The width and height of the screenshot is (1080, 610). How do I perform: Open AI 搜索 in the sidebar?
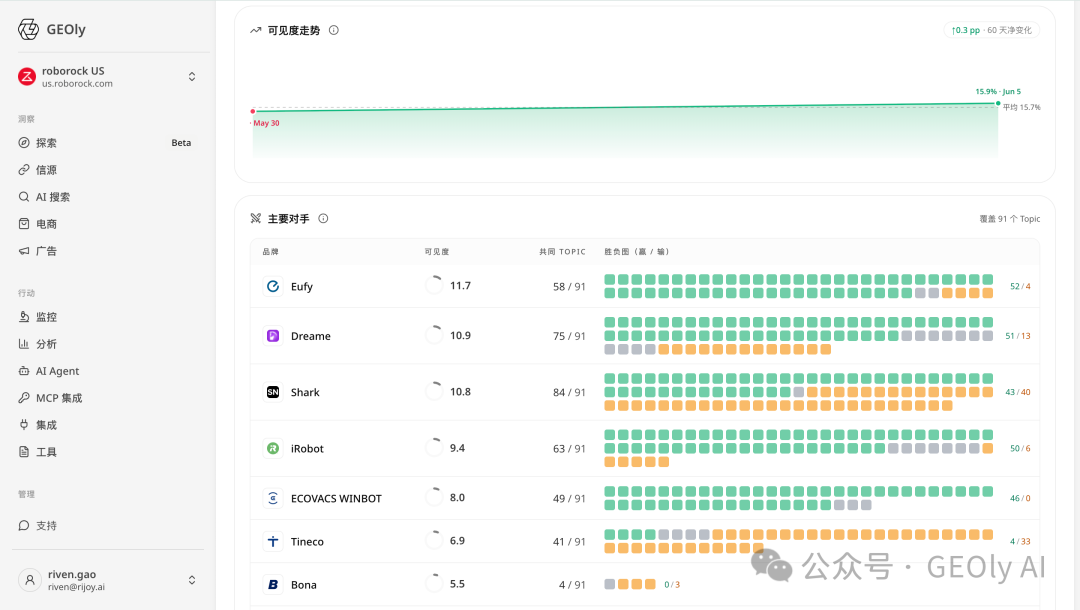point(105,197)
